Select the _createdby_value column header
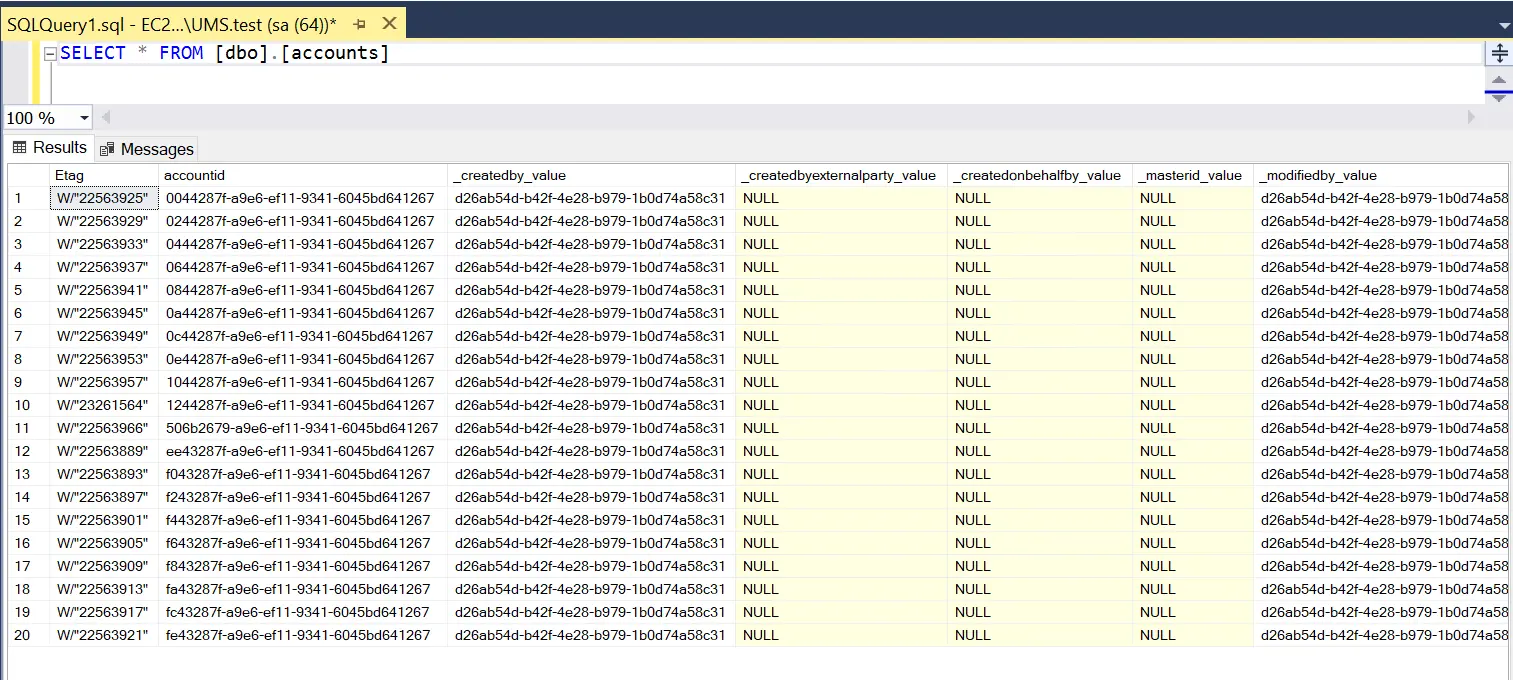The height and width of the screenshot is (680, 1513). pos(591,175)
